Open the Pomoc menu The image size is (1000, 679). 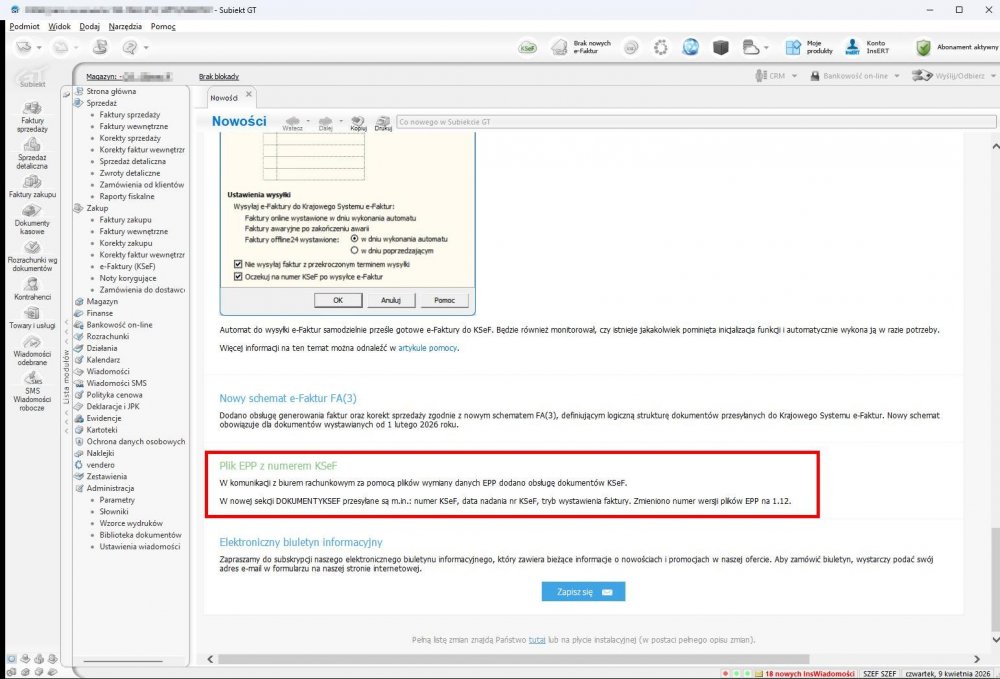click(x=163, y=27)
